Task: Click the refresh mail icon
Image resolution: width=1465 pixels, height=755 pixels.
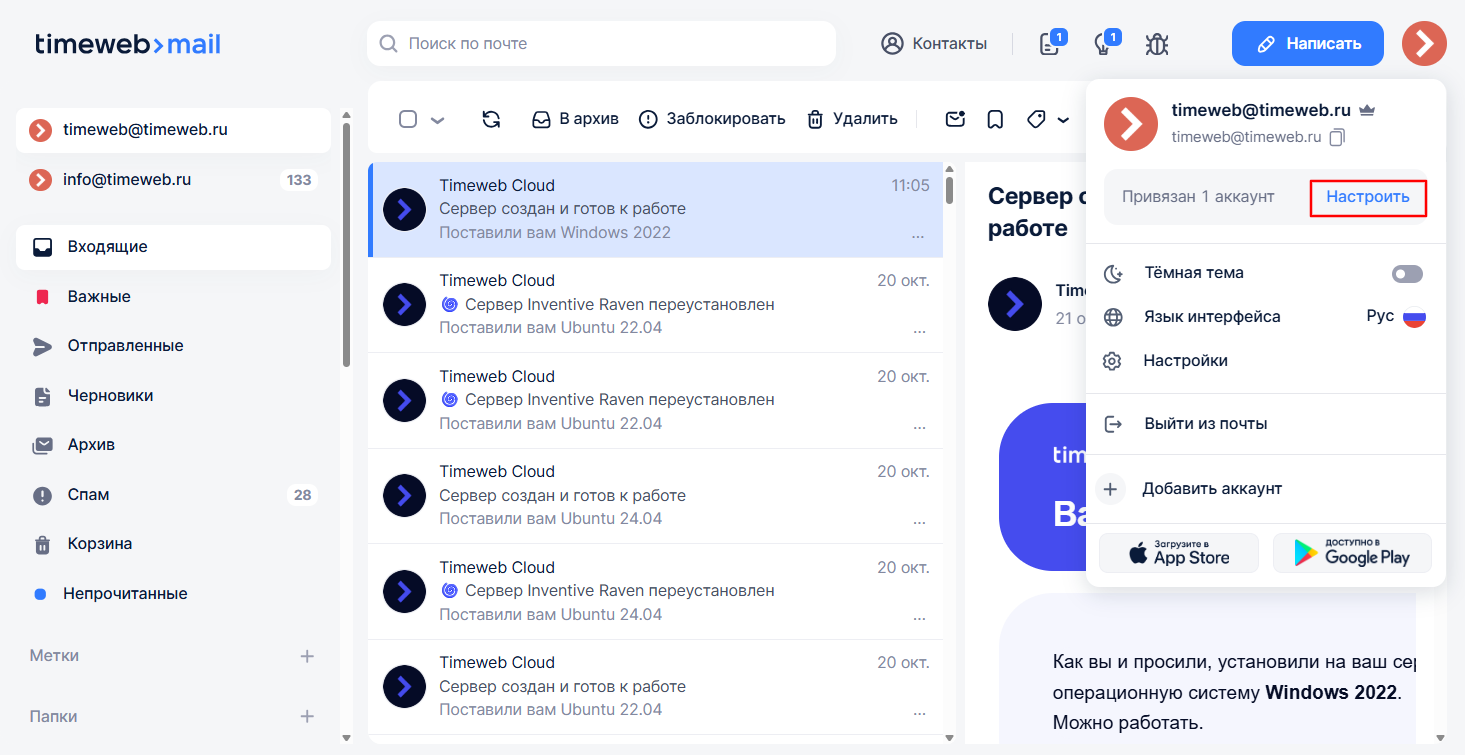Action: tap(491, 119)
